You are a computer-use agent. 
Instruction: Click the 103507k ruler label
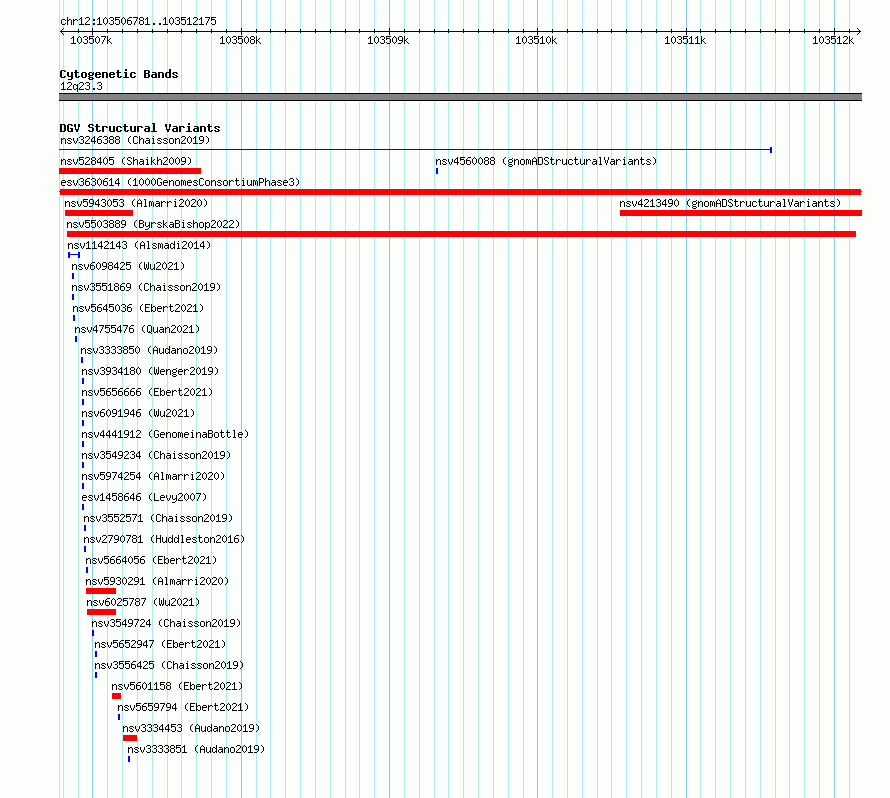[91, 40]
